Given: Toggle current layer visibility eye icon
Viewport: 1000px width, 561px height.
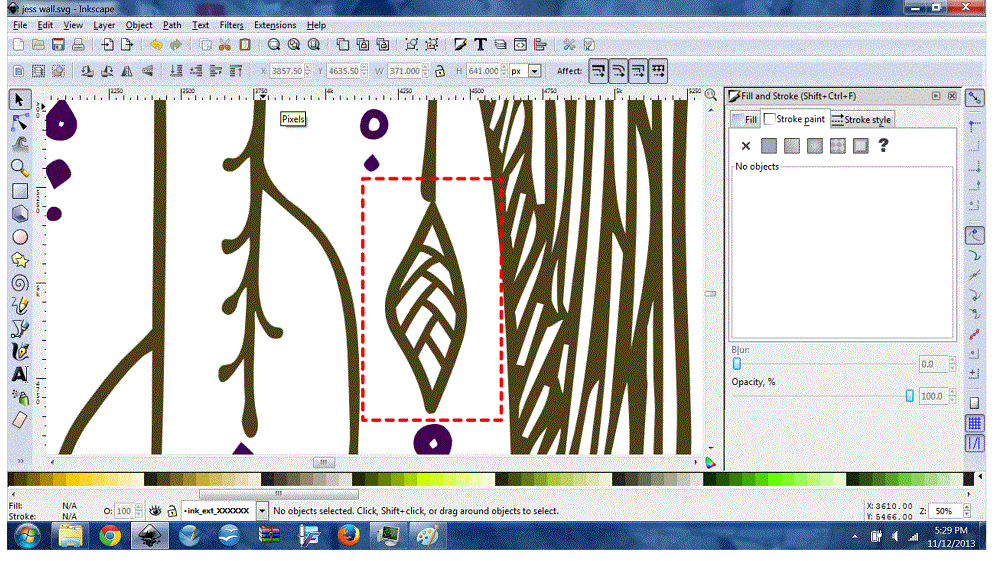Looking at the screenshot, I should point(155,511).
